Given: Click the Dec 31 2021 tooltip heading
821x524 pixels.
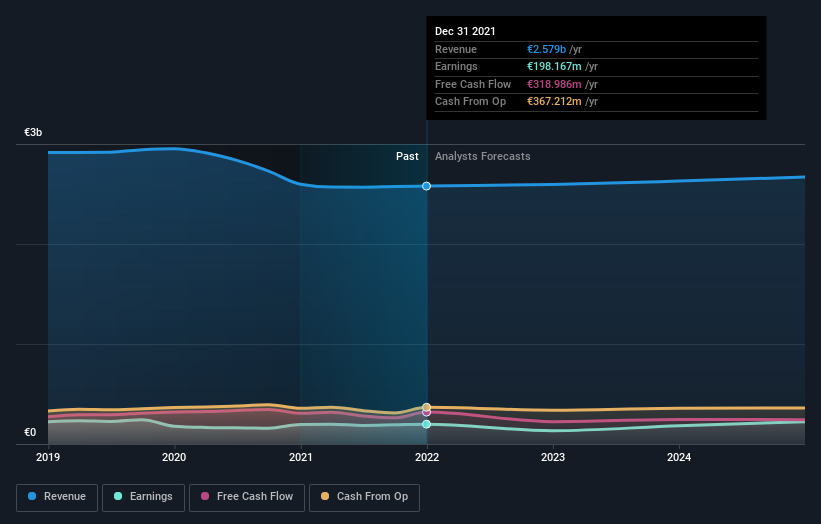Looking at the screenshot, I should click(465, 31).
